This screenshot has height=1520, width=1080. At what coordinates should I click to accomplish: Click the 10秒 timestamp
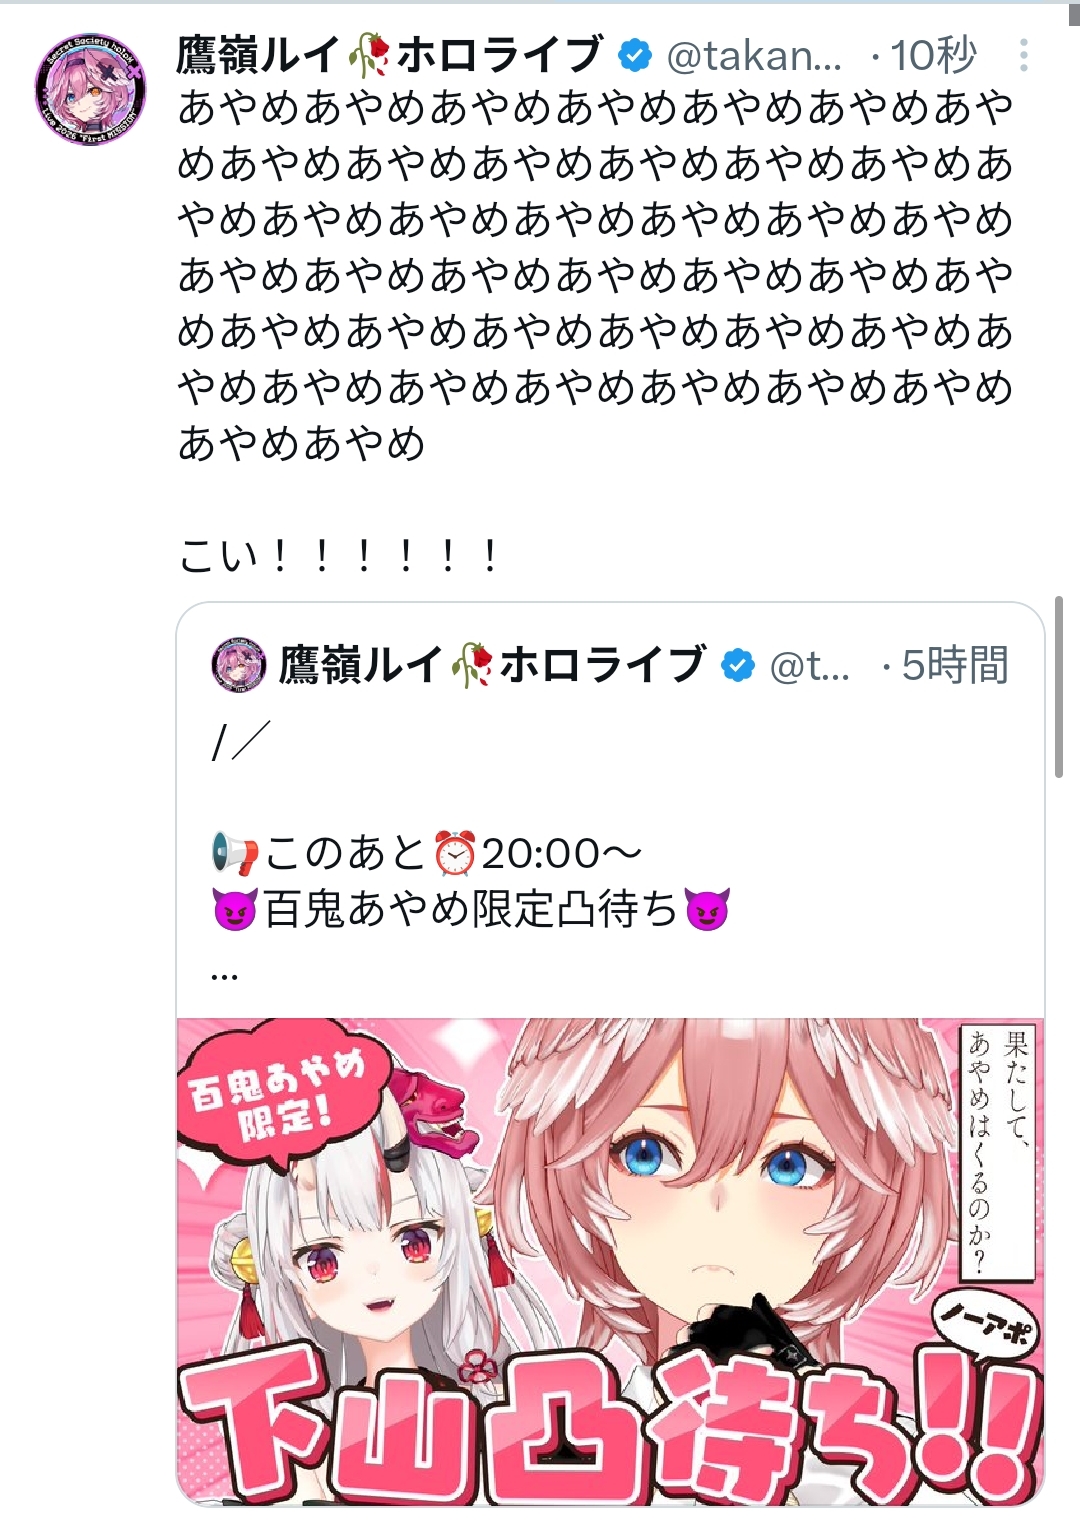(x=932, y=55)
